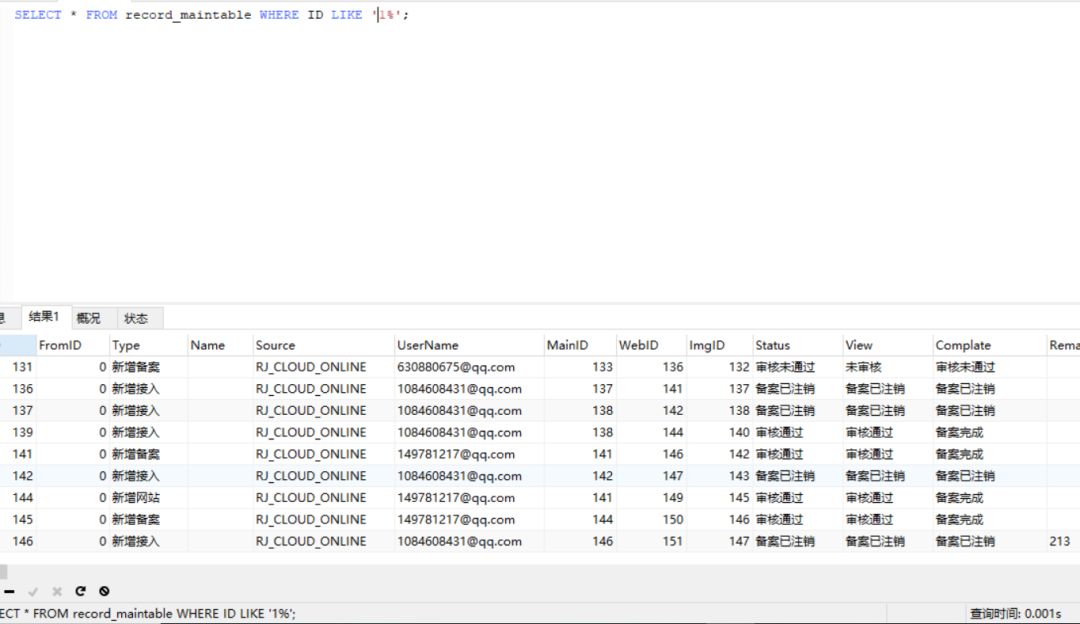
Task: Select the 630880675@qq.com UserName cell
Action: click(x=469, y=367)
